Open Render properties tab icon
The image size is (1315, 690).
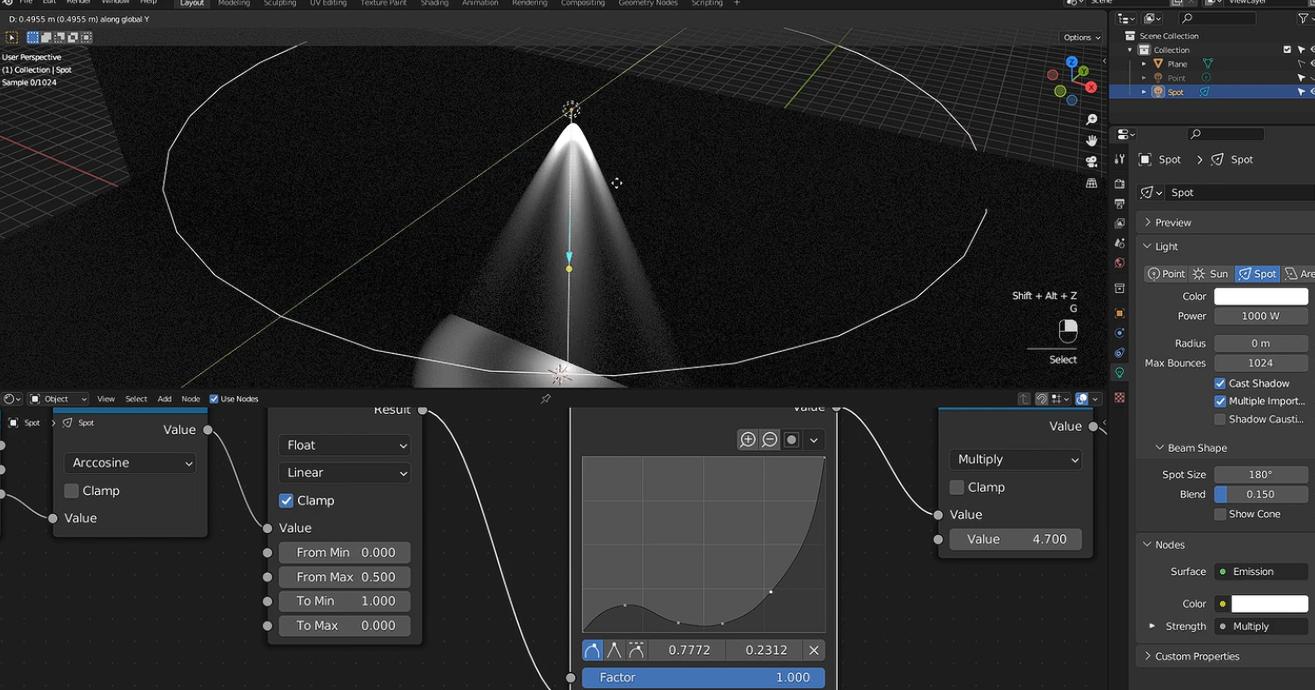(x=1119, y=184)
